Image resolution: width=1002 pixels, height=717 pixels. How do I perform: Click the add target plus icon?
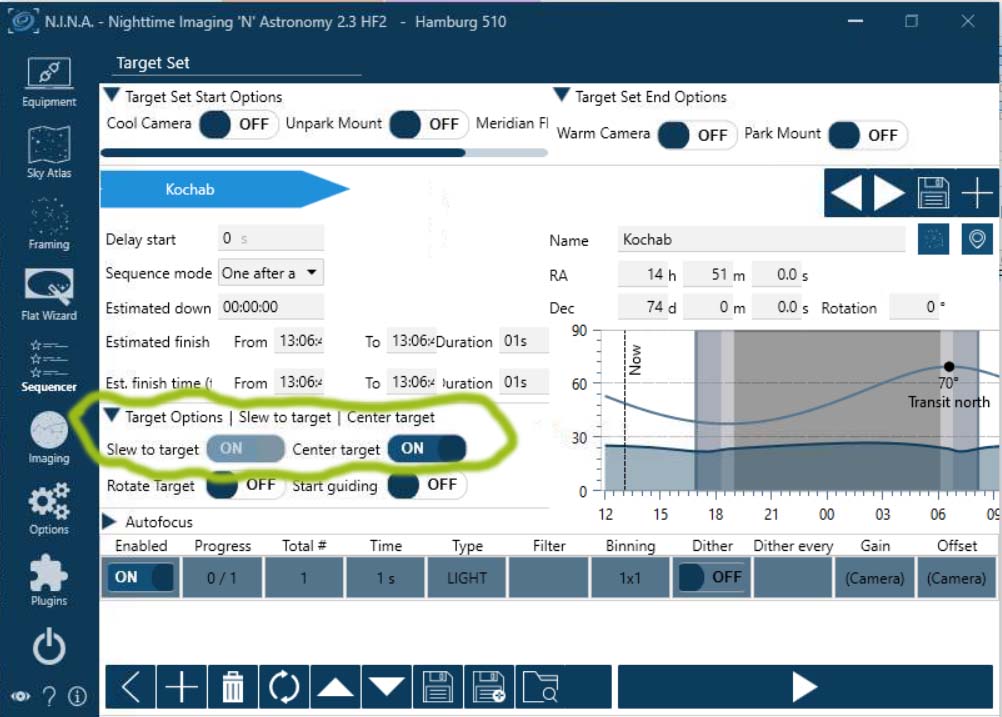976,193
